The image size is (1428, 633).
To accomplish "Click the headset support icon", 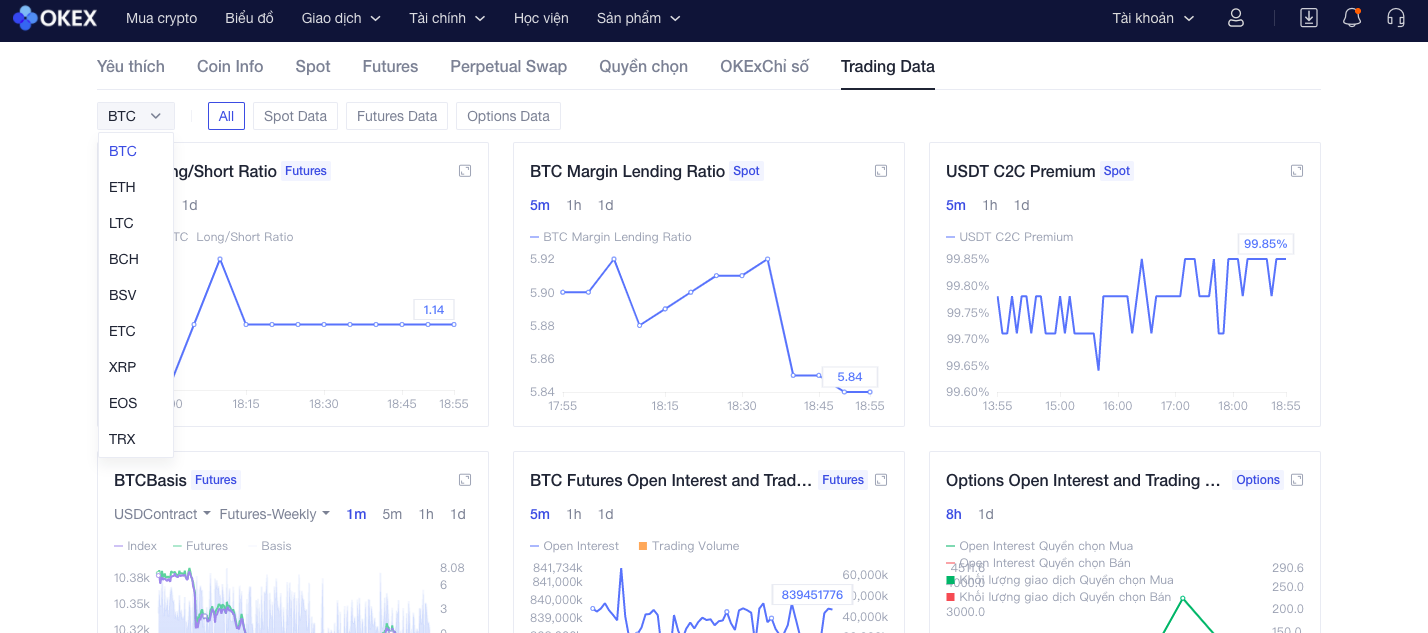I will pos(1396,18).
